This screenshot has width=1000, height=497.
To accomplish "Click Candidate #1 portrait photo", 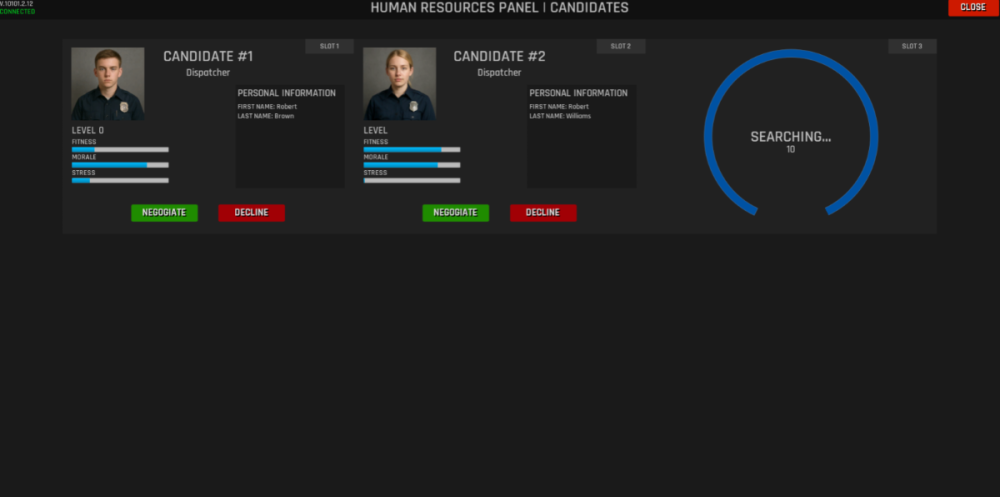I will tap(107, 84).
